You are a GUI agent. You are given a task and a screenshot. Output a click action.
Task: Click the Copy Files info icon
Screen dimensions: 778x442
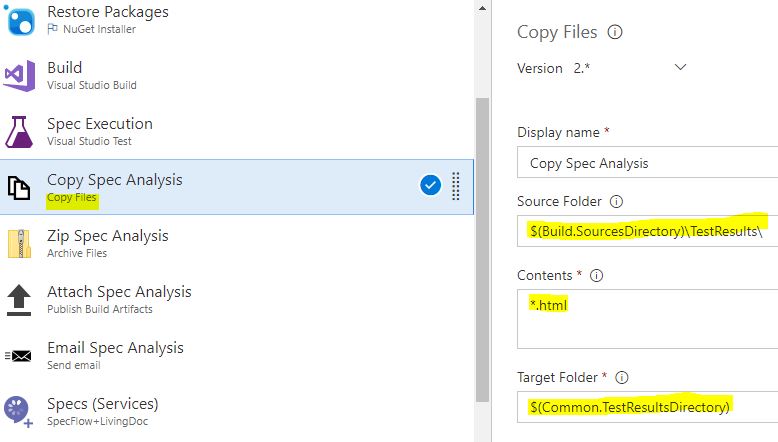coord(615,32)
